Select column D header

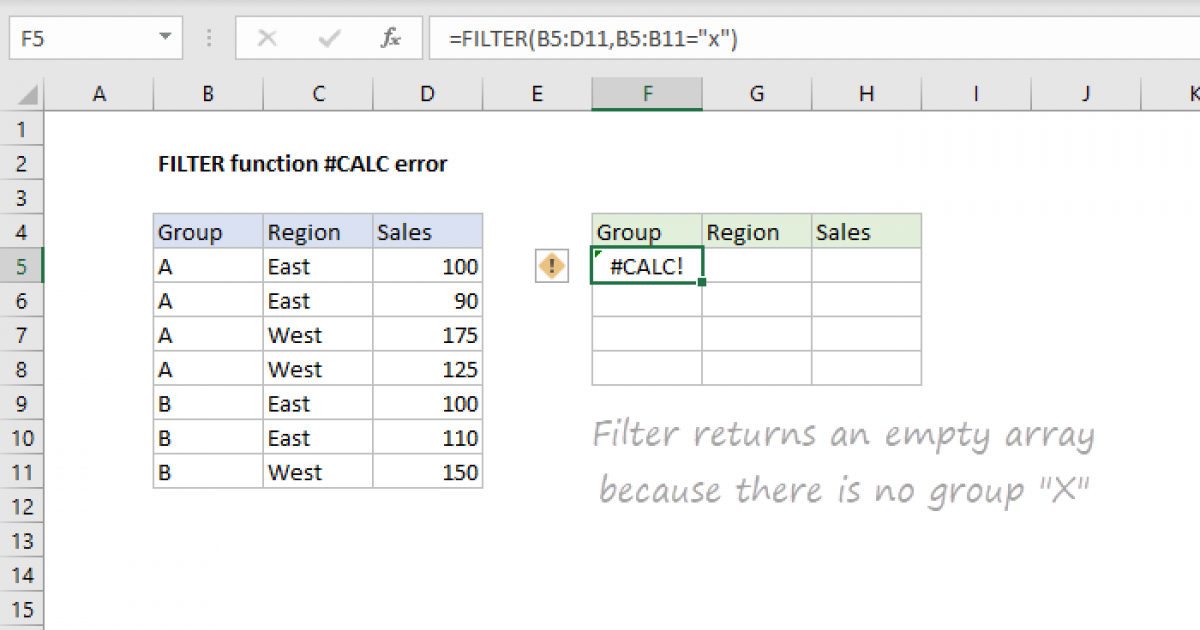[x=427, y=94]
